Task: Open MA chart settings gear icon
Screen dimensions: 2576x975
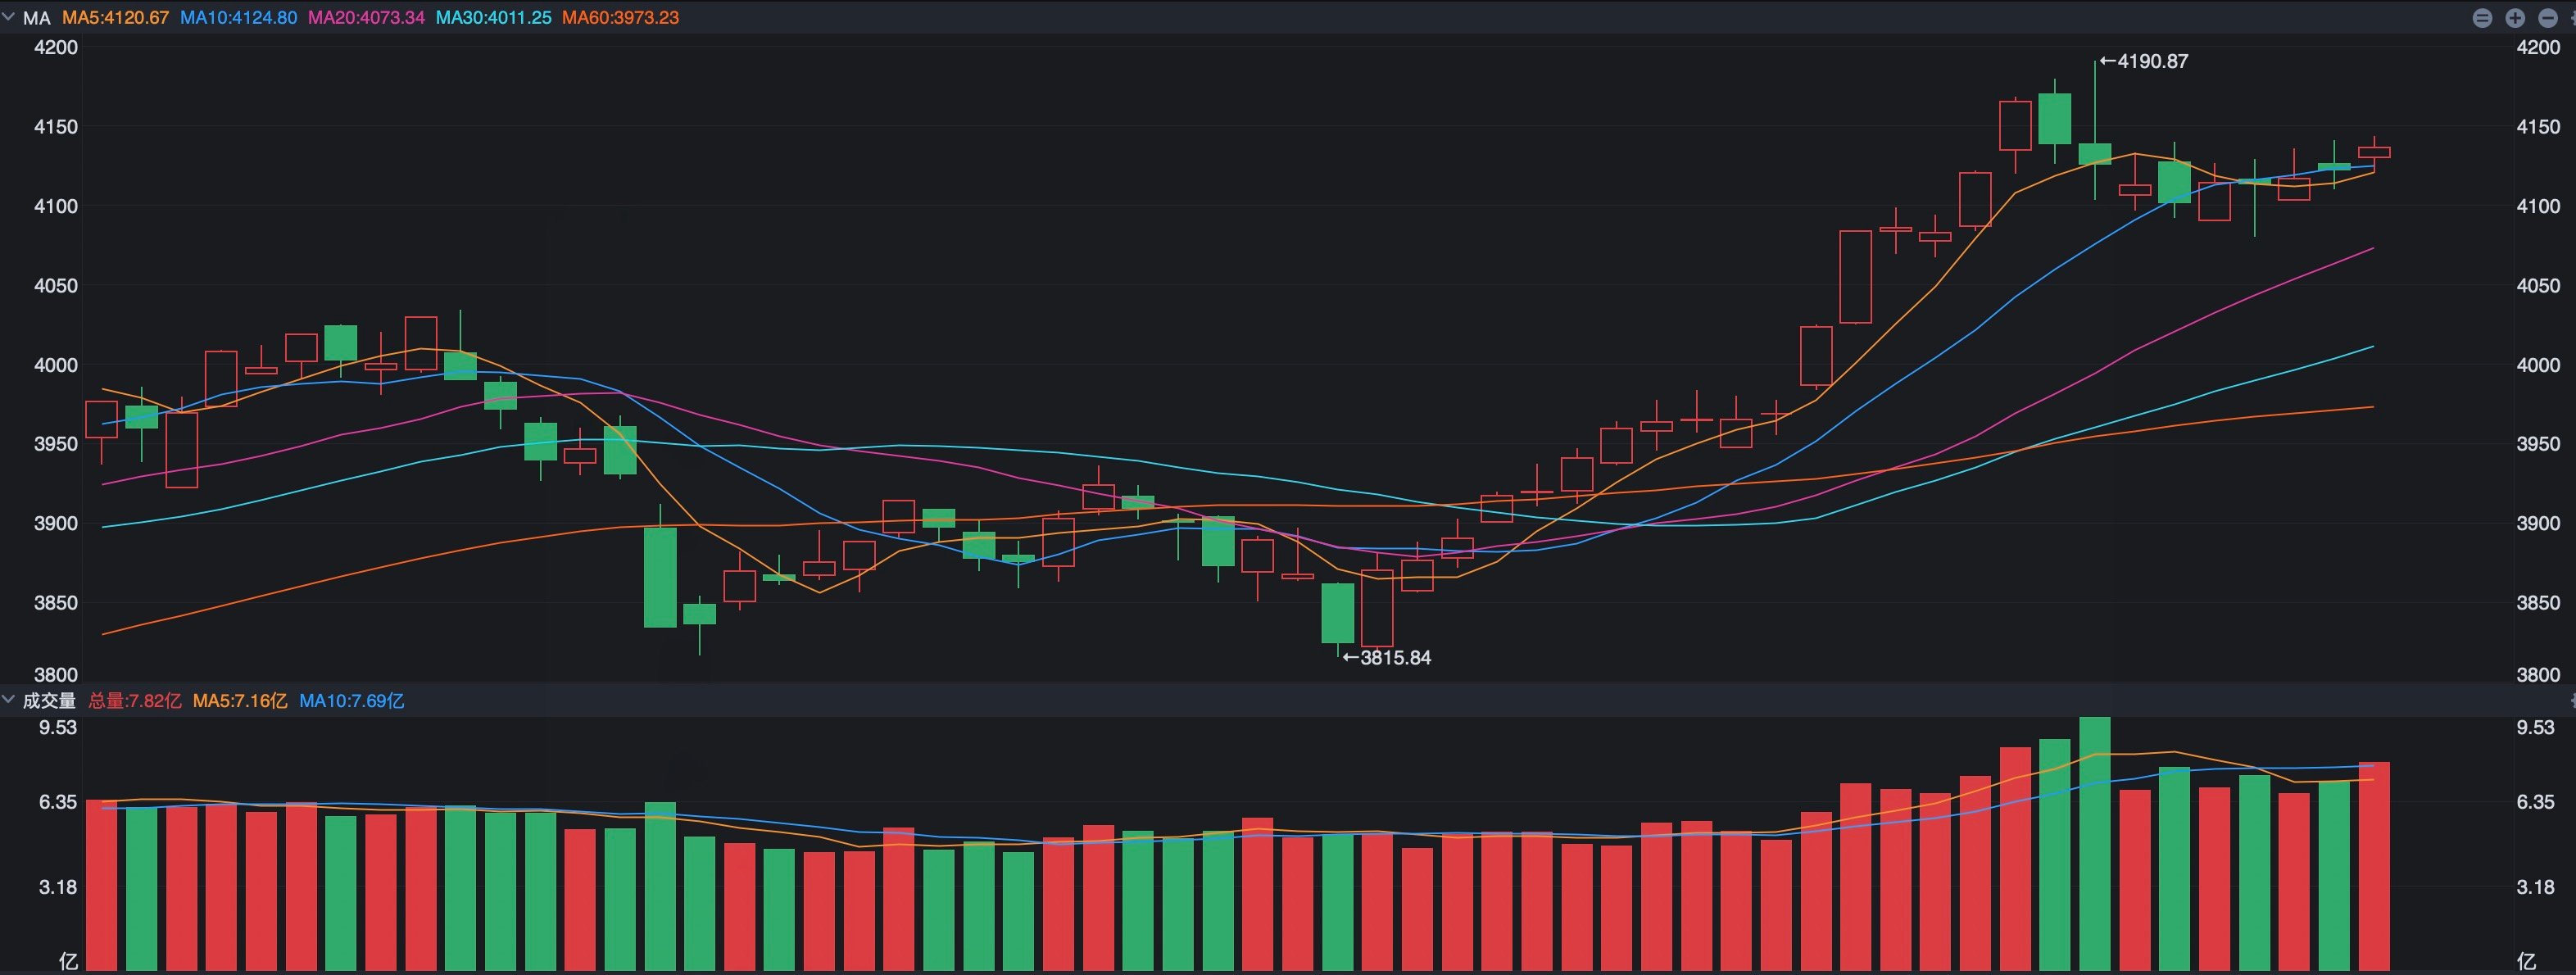Action: click(x=2572, y=18)
